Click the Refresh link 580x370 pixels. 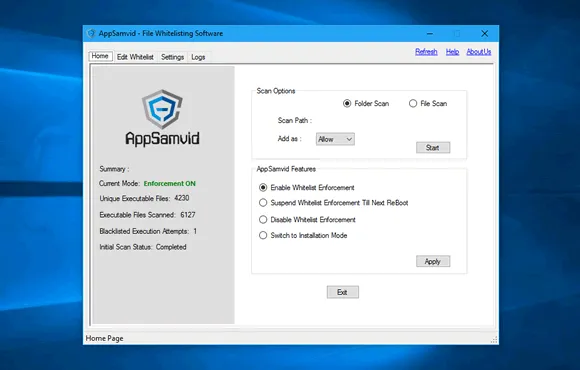click(426, 52)
